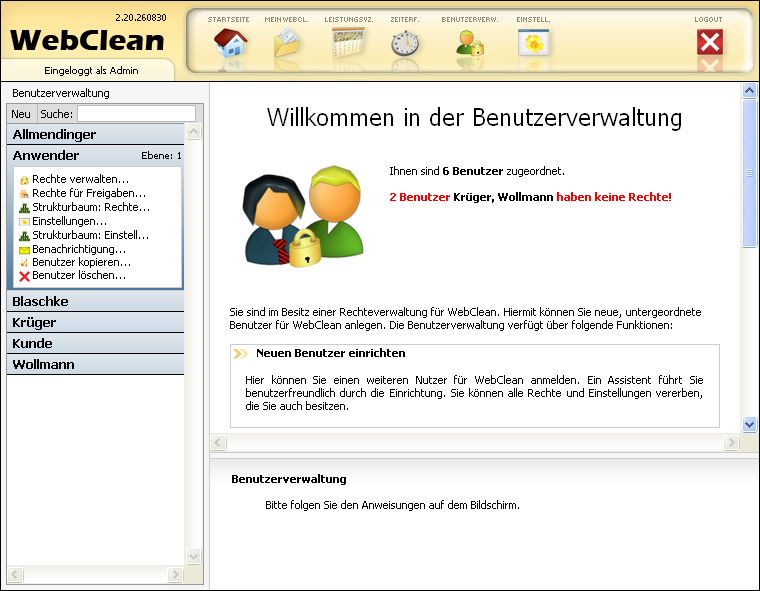Click Neuen Benutzer einrichten heading
Viewport: 760px width, 591px height.
coord(331,353)
